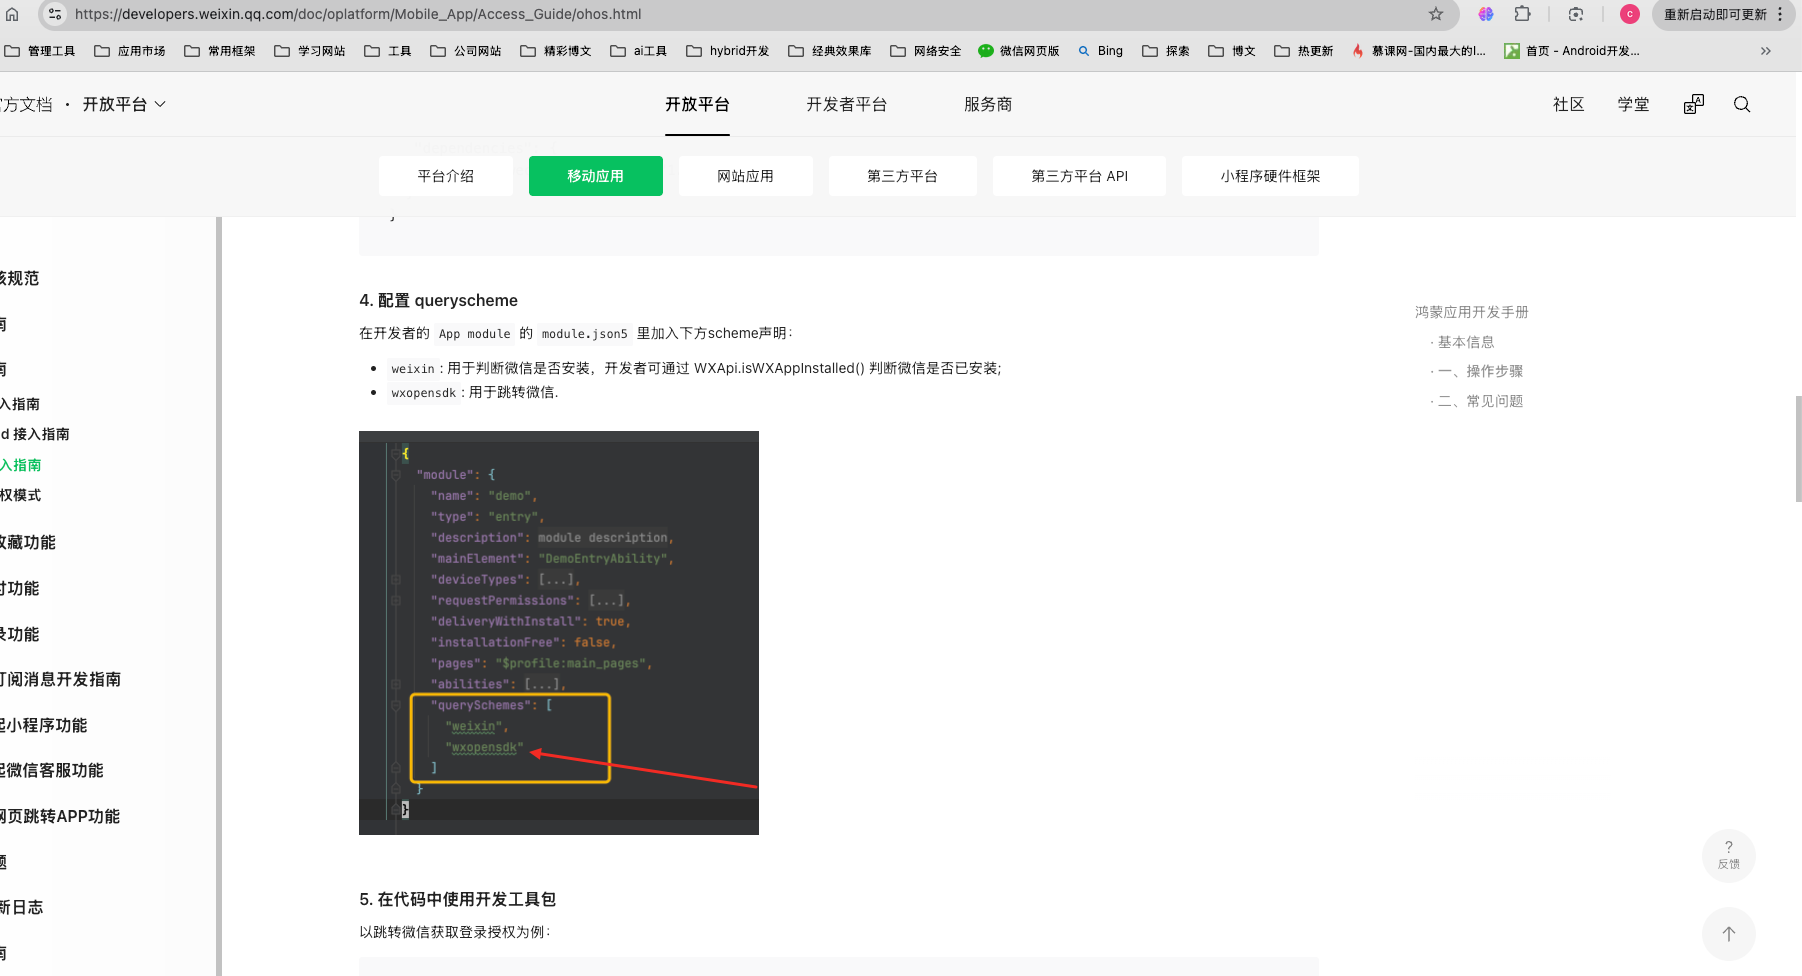Open the 藏功能 sidebar item
This screenshot has width=1802, height=976.
pyautogui.click(x=28, y=543)
